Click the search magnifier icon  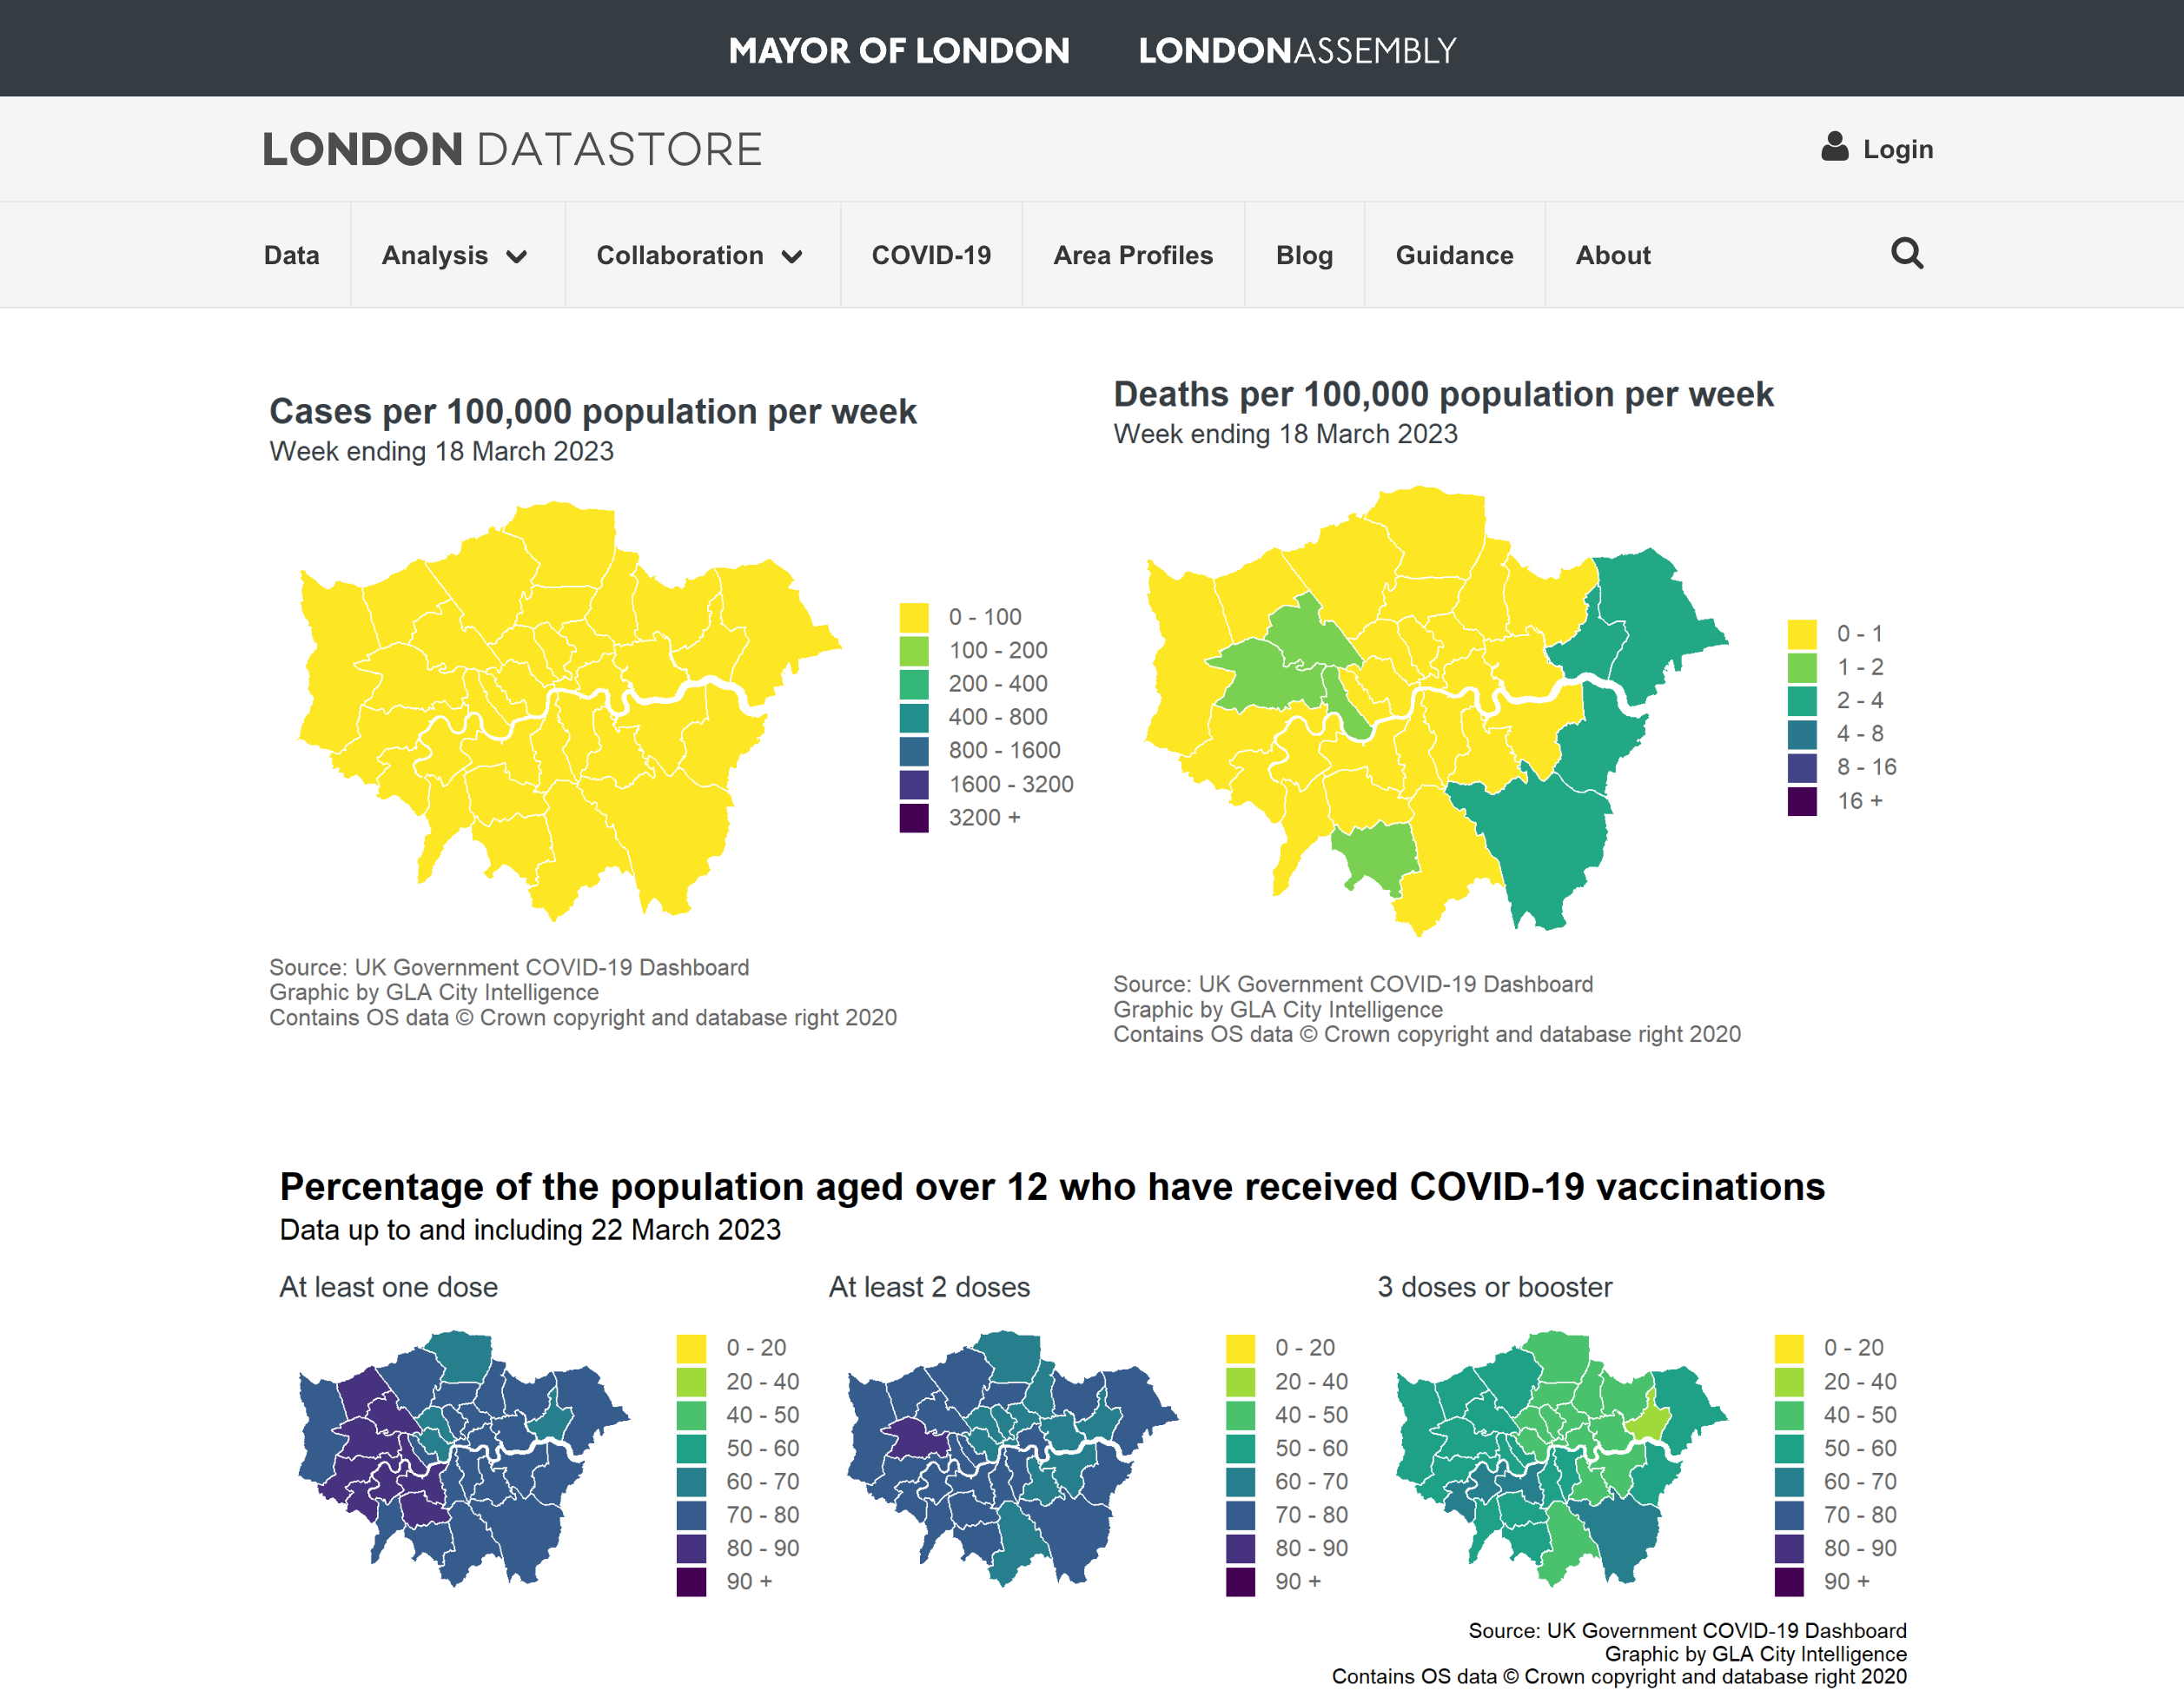1906,254
